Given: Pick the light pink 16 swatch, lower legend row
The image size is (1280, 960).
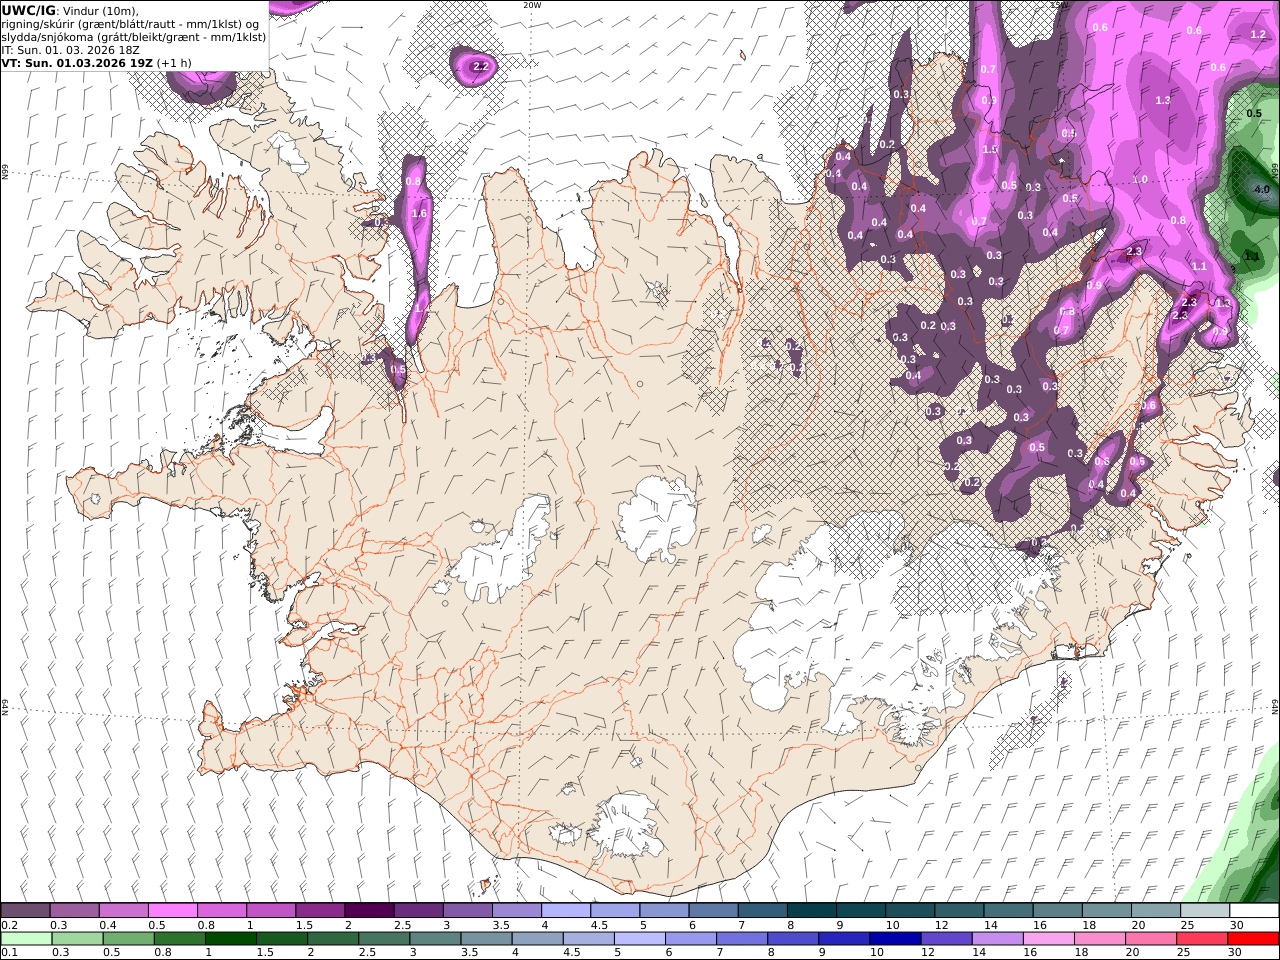Looking at the screenshot, I should [x=1048, y=939].
